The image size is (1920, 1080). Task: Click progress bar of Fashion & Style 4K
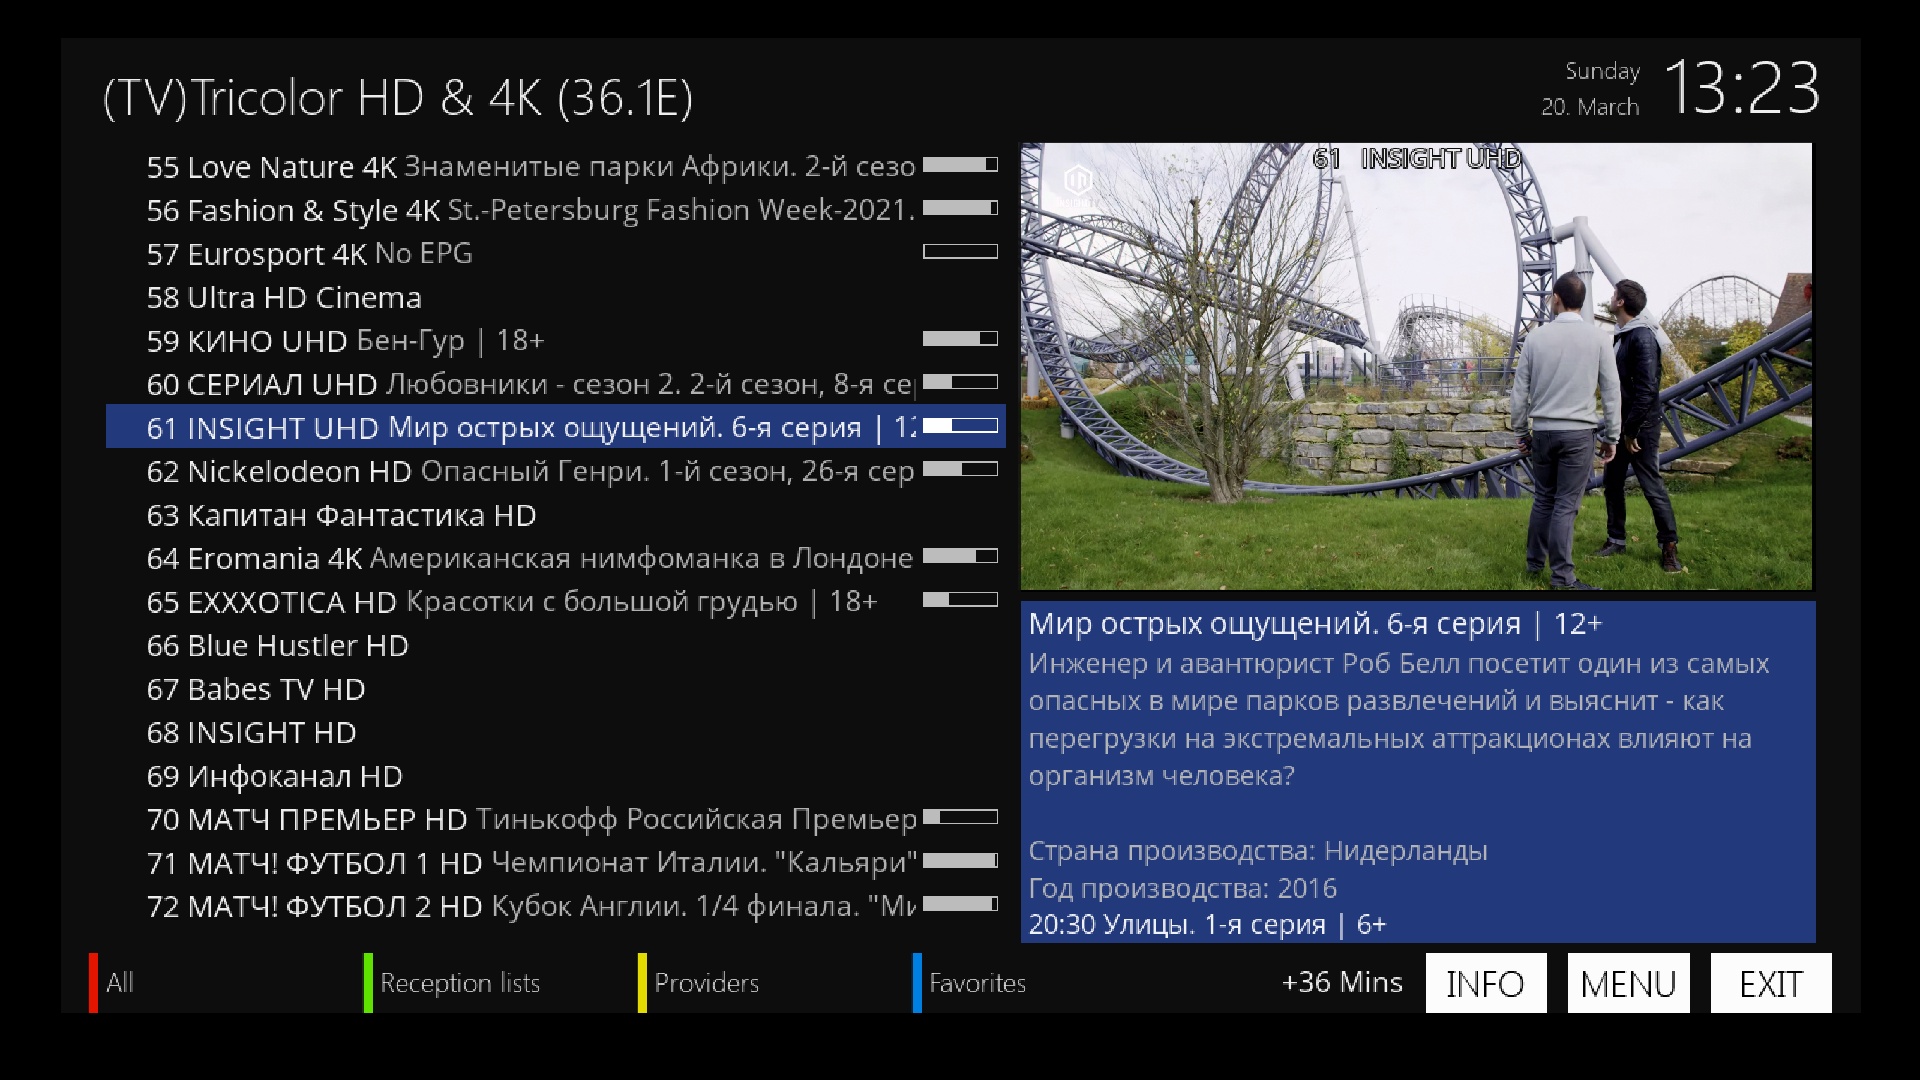coord(960,208)
